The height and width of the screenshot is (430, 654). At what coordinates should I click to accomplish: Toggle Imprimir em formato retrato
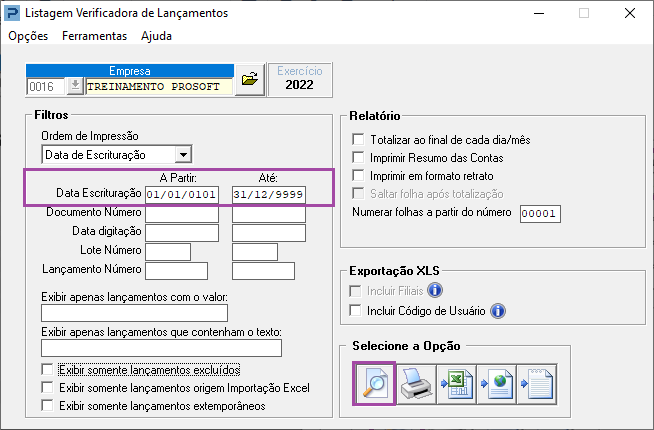click(x=358, y=175)
